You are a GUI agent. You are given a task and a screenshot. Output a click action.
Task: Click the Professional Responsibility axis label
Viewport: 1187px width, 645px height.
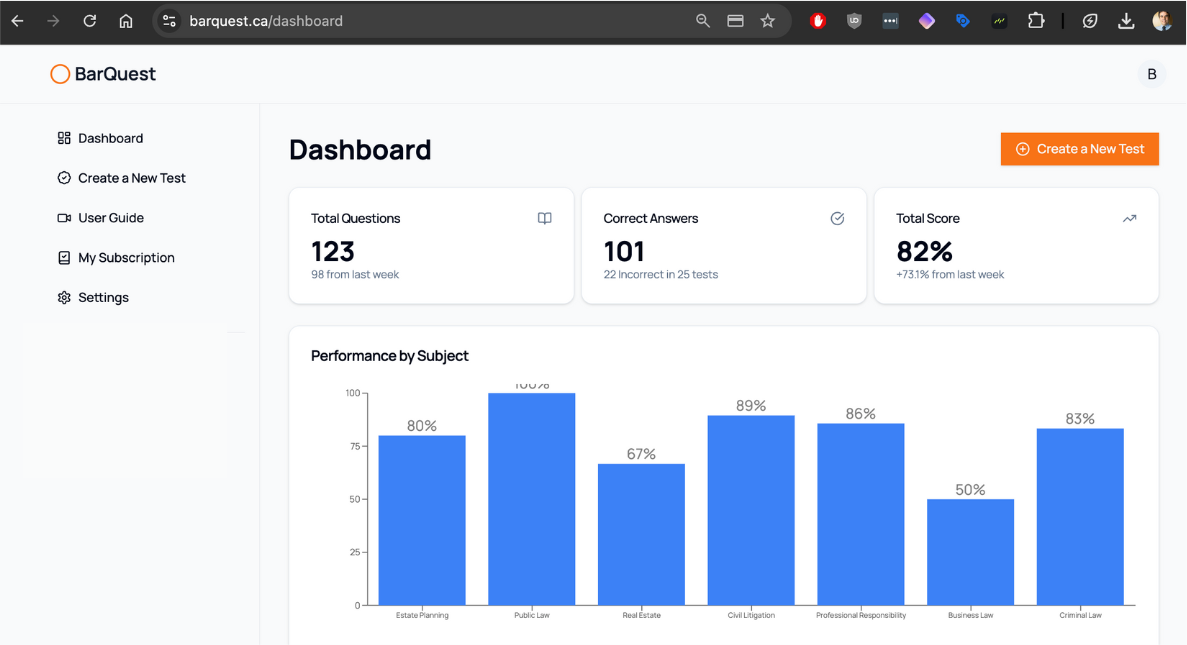coord(861,615)
